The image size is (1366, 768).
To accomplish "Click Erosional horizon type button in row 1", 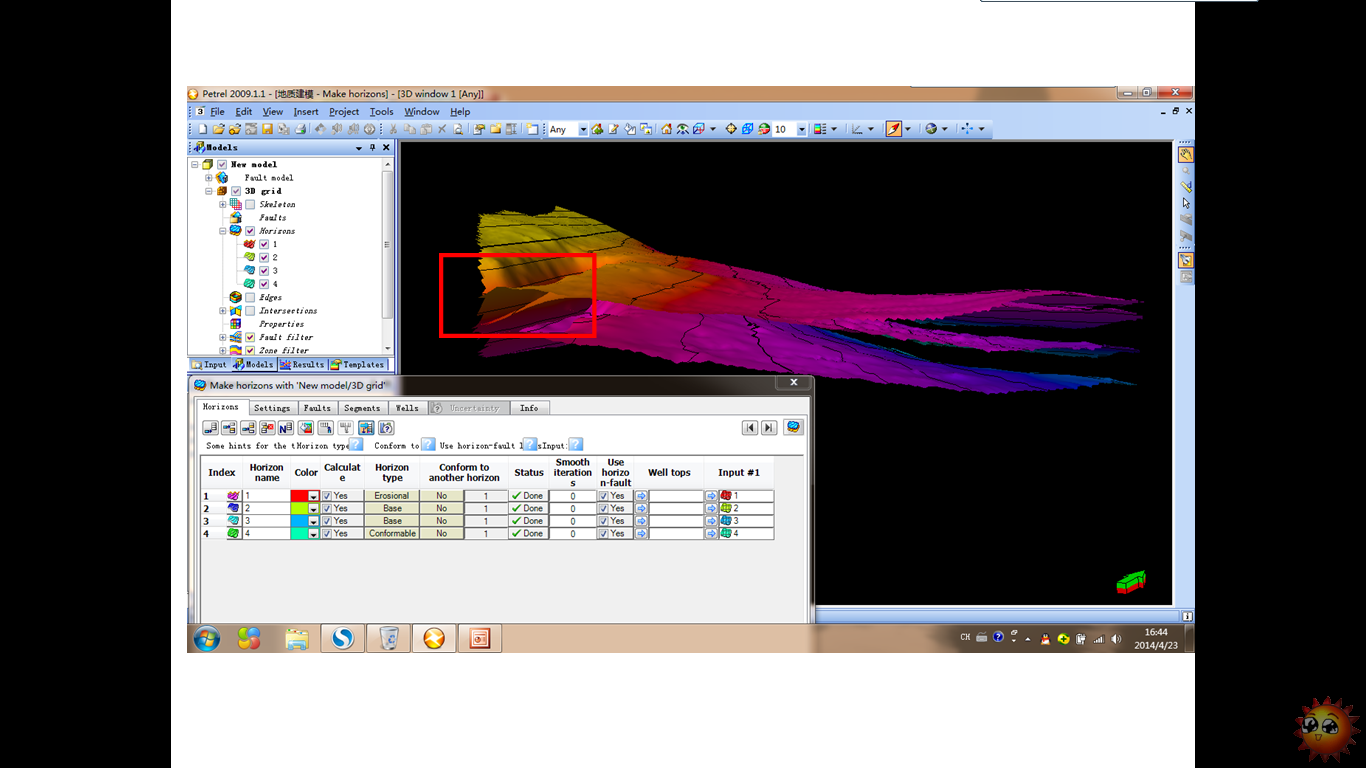I will pos(392,496).
